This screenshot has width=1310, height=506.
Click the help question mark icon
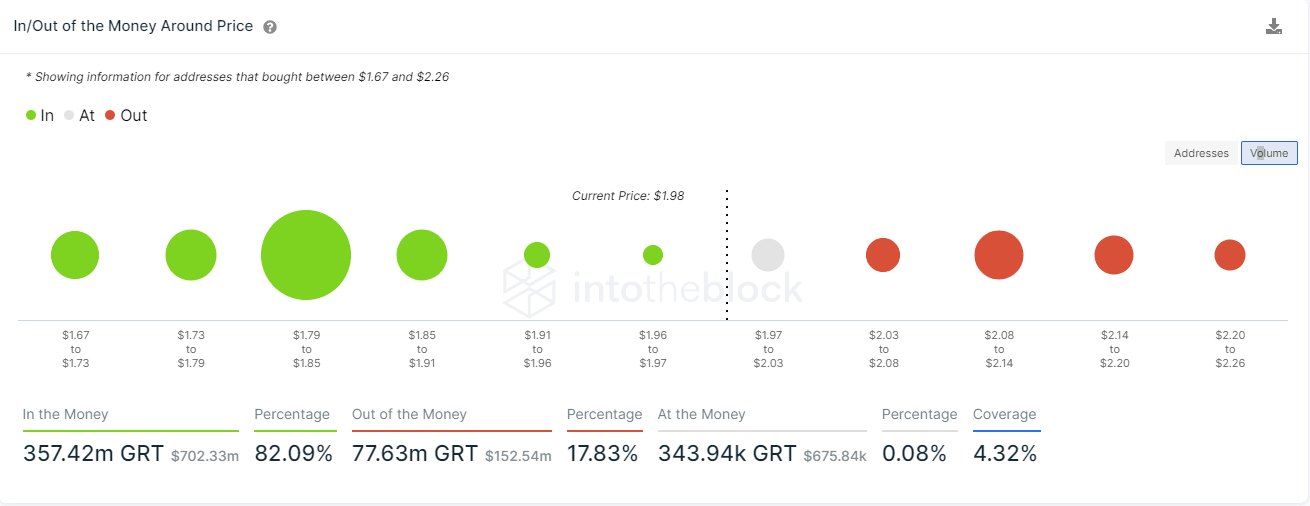pos(270,27)
